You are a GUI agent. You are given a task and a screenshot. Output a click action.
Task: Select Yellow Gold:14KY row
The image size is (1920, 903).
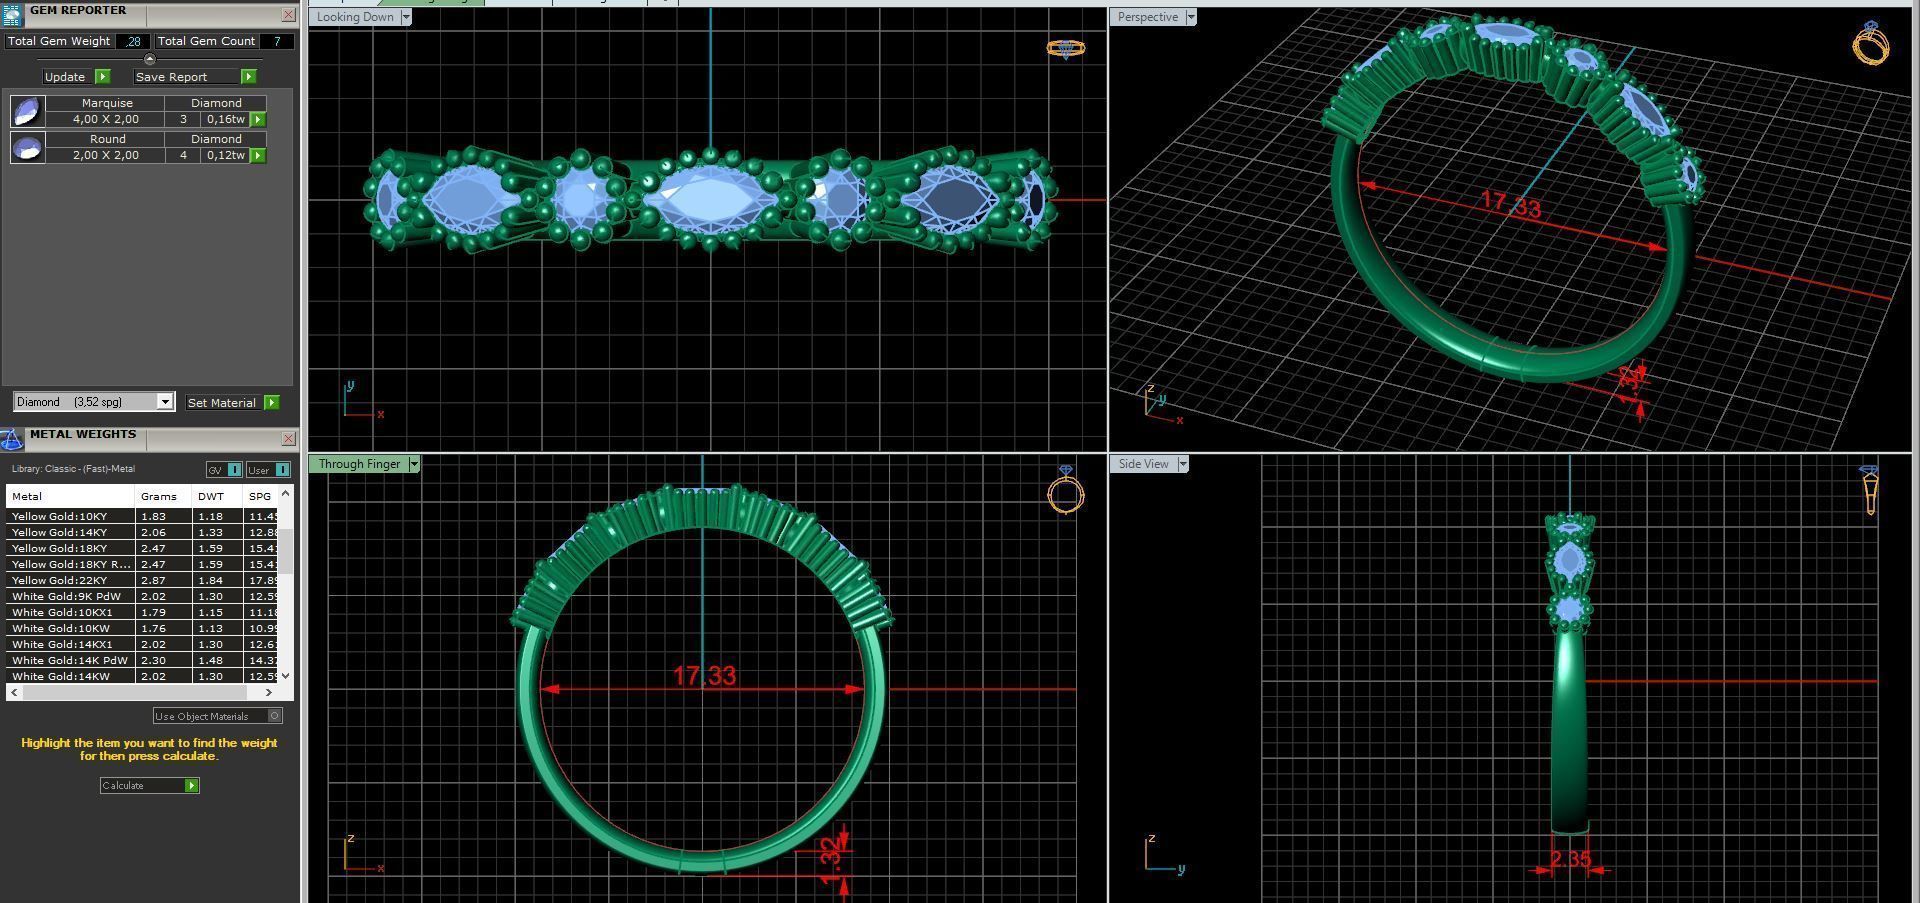(142, 532)
